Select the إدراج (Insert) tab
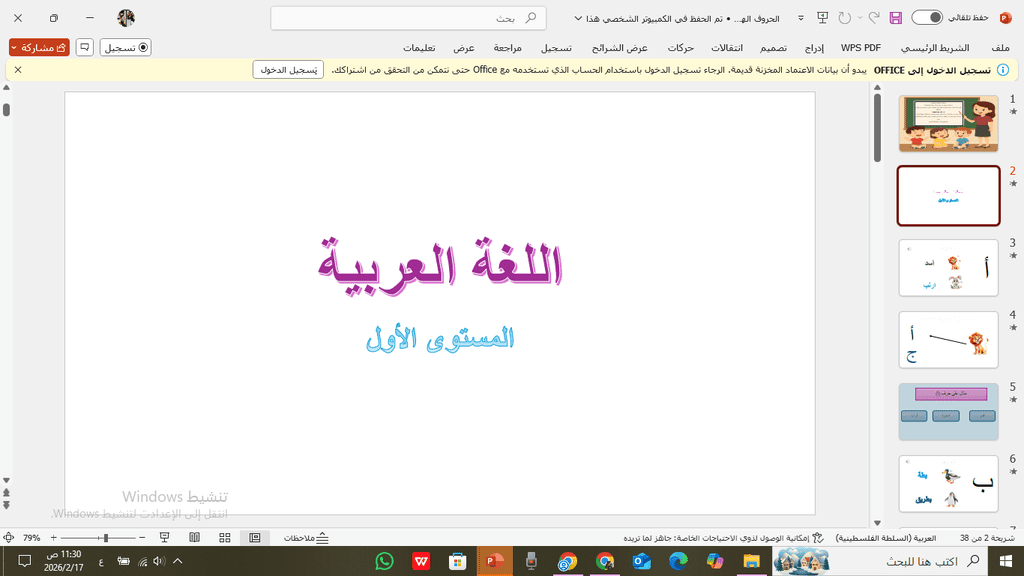This screenshot has height=576, width=1024. 814,48
